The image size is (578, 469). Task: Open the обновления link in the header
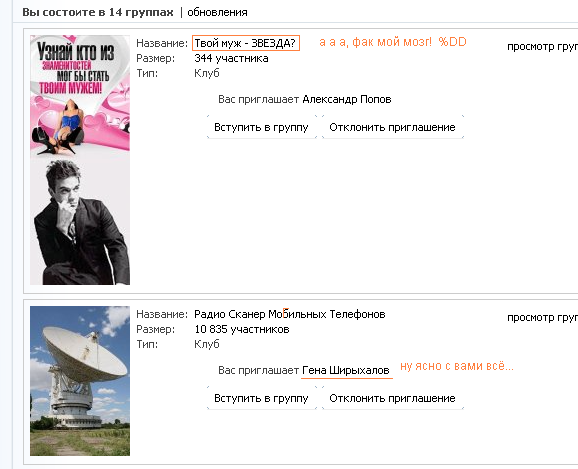(x=217, y=13)
